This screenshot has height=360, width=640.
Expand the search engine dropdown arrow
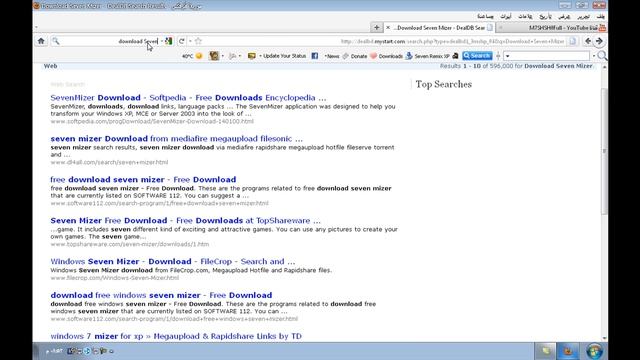[x=162, y=41]
